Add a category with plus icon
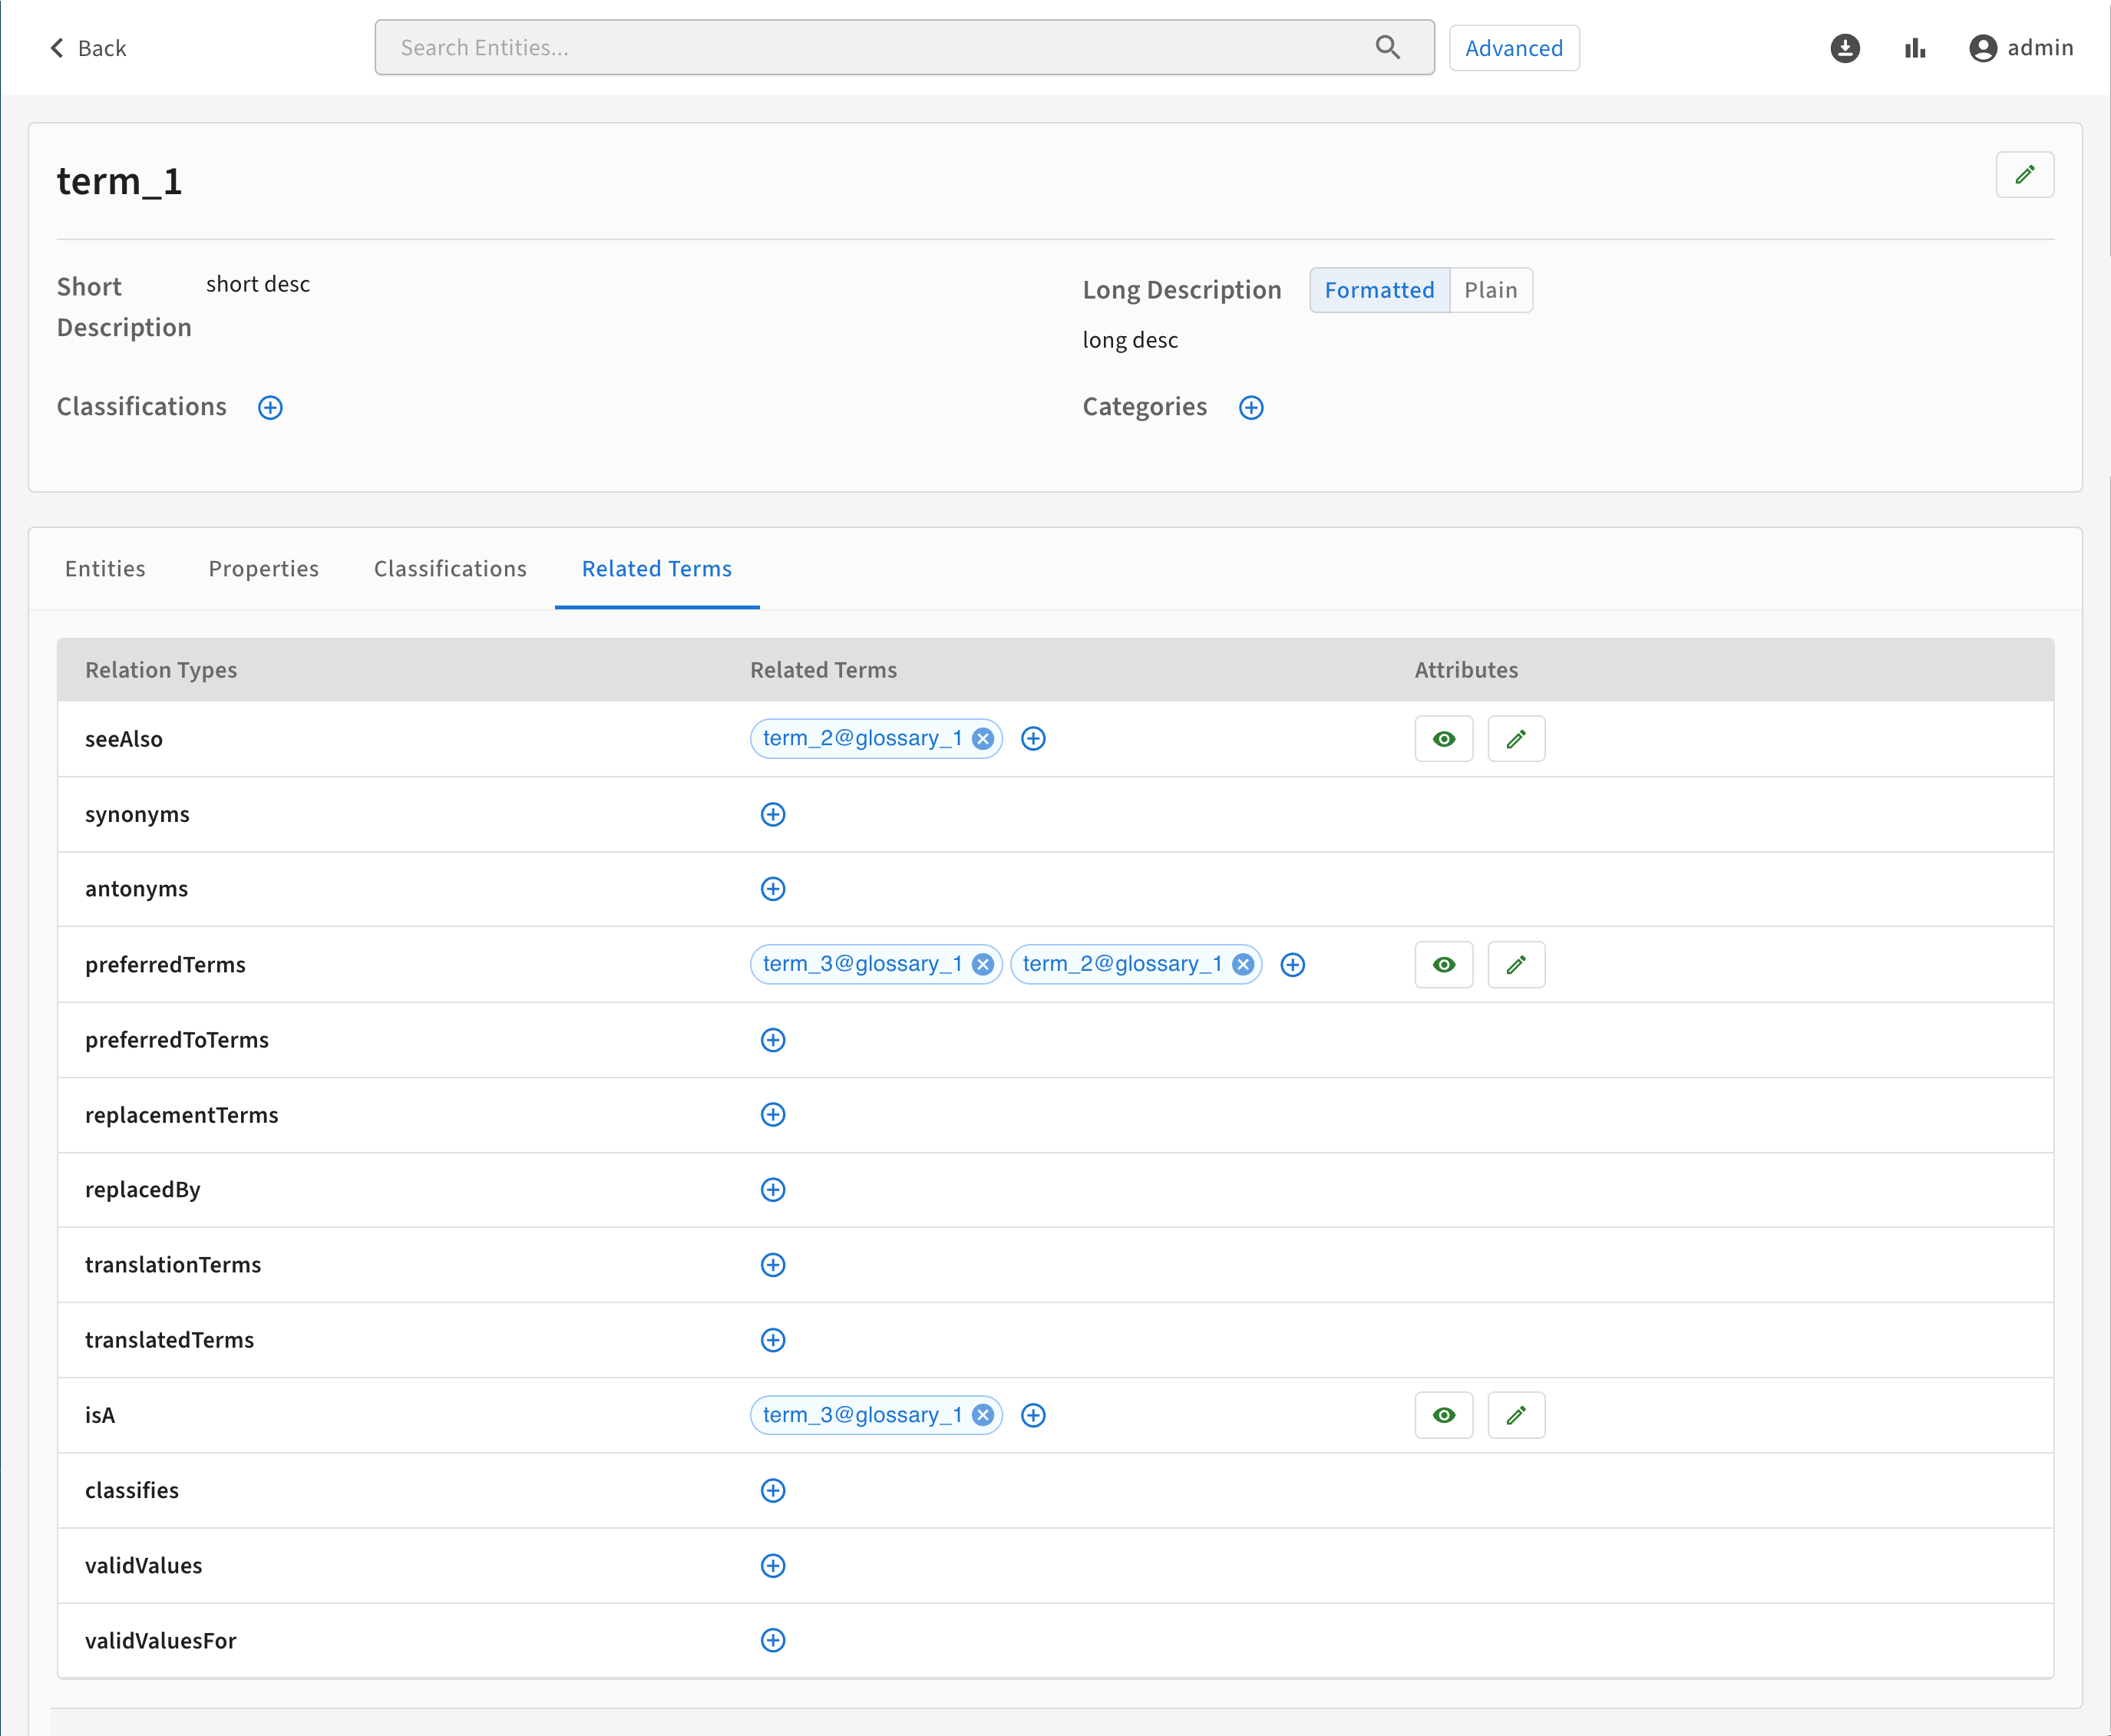Screen dimensions: 2111x1736 [1250, 407]
